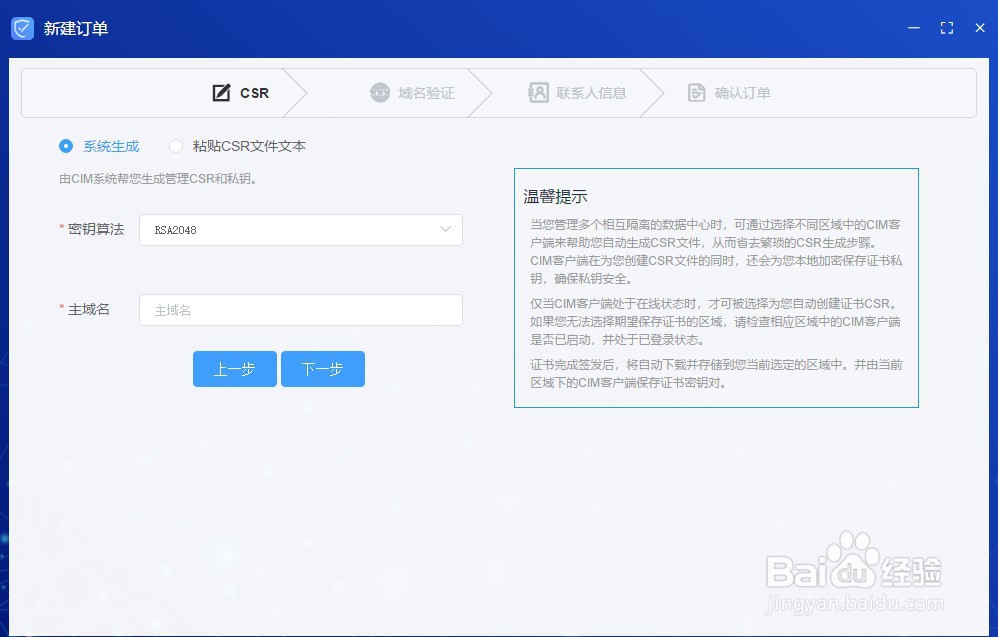Click the shield app logo icon
This screenshot has width=998, height=637.
(x=22, y=28)
